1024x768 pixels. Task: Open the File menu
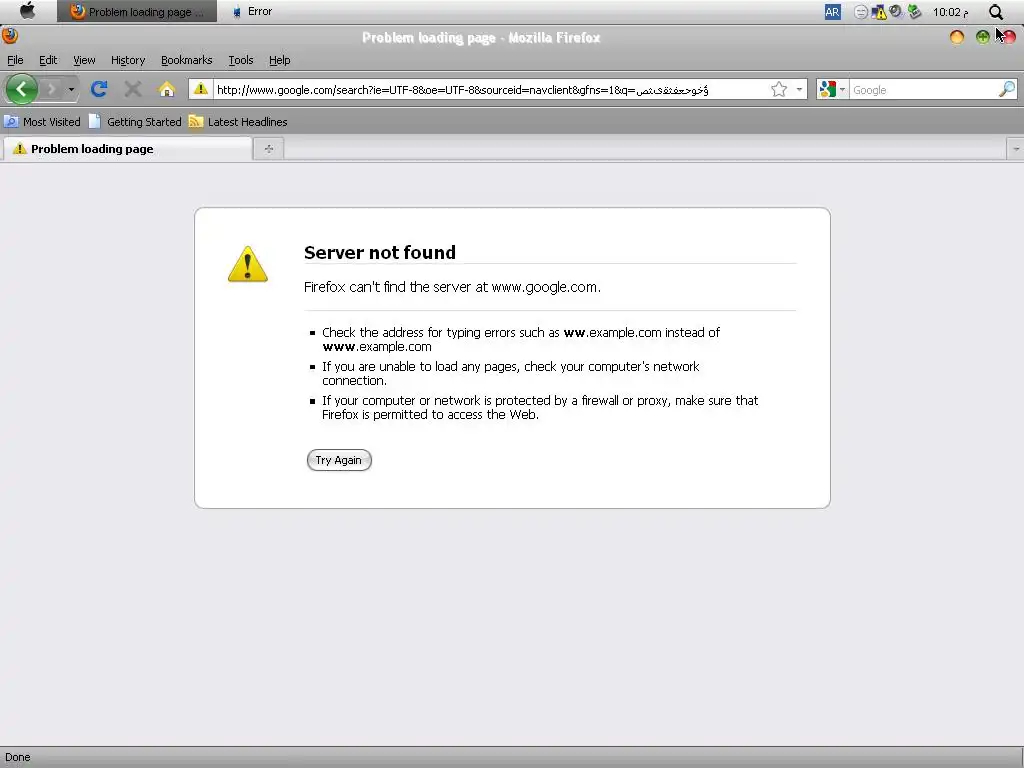15,60
